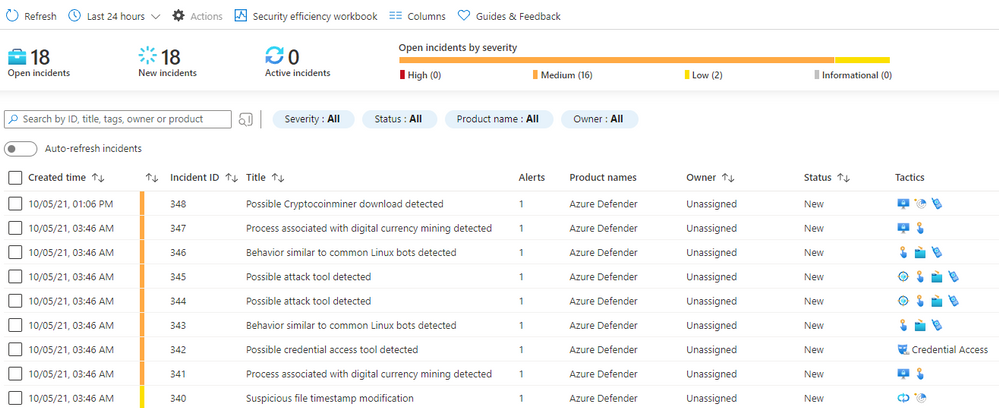Open incident titled Possible credential access tool detected
This screenshot has width=999, height=408.
(x=332, y=349)
